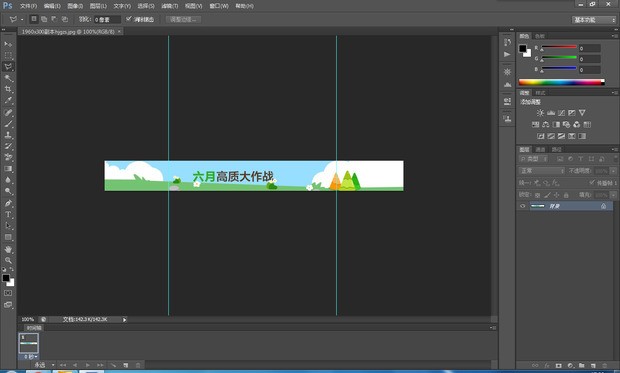Open the Window menu
Screen dimensions: 620x373
coord(219,6)
